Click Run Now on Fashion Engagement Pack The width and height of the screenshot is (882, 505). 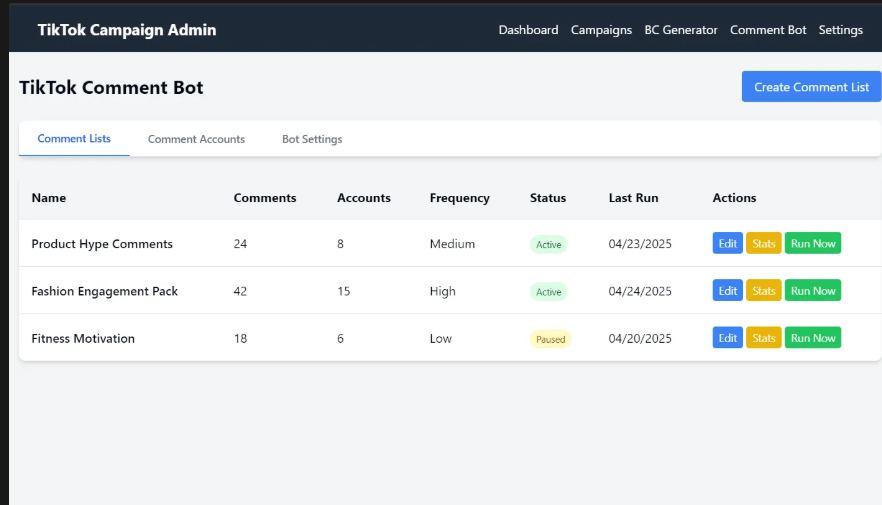click(x=813, y=291)
